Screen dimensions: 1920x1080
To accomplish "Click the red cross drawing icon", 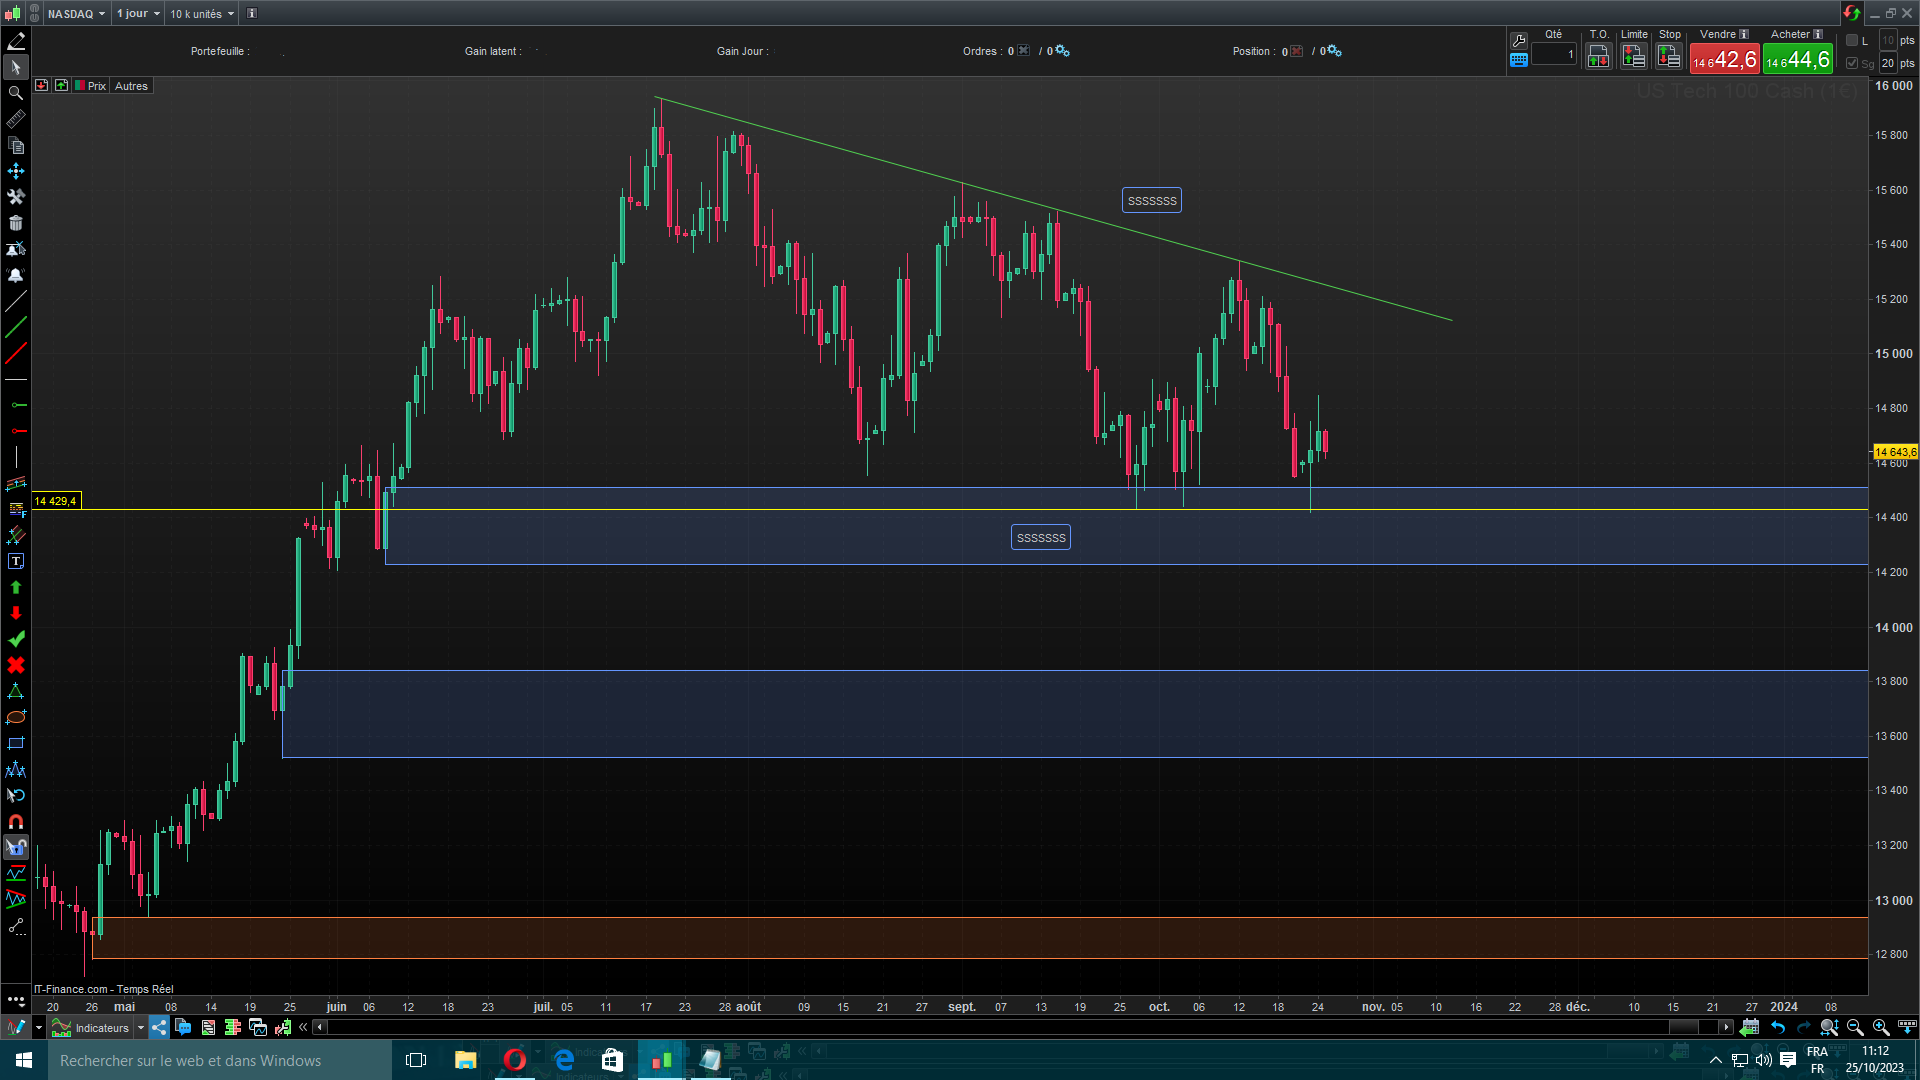I will 16,665.
